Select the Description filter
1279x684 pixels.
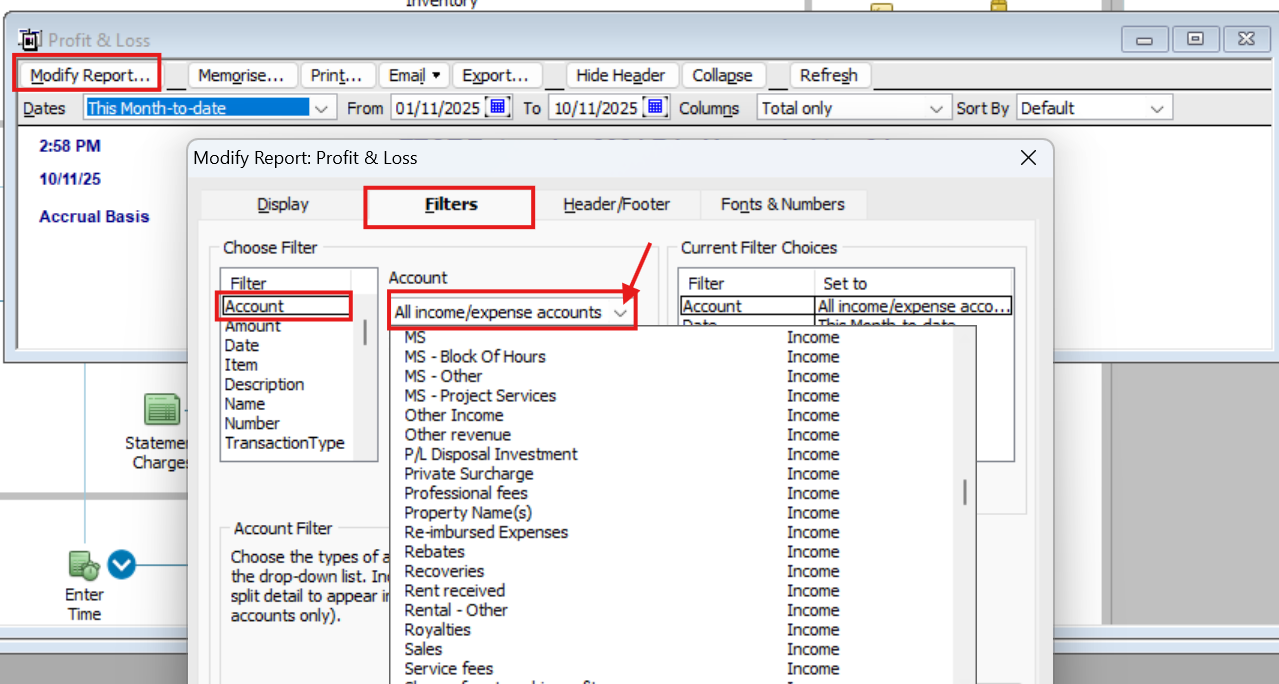(264, 384)
